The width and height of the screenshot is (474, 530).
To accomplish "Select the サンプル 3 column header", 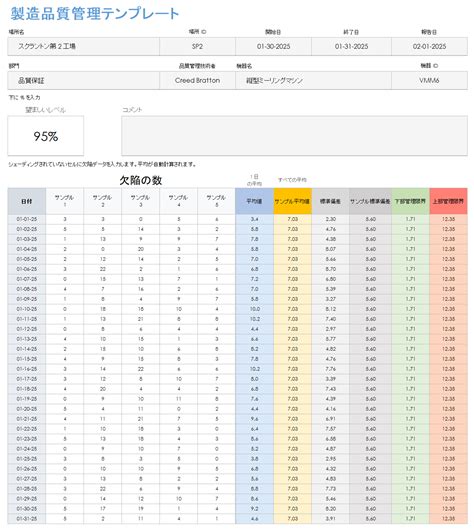I will [140, 201].
